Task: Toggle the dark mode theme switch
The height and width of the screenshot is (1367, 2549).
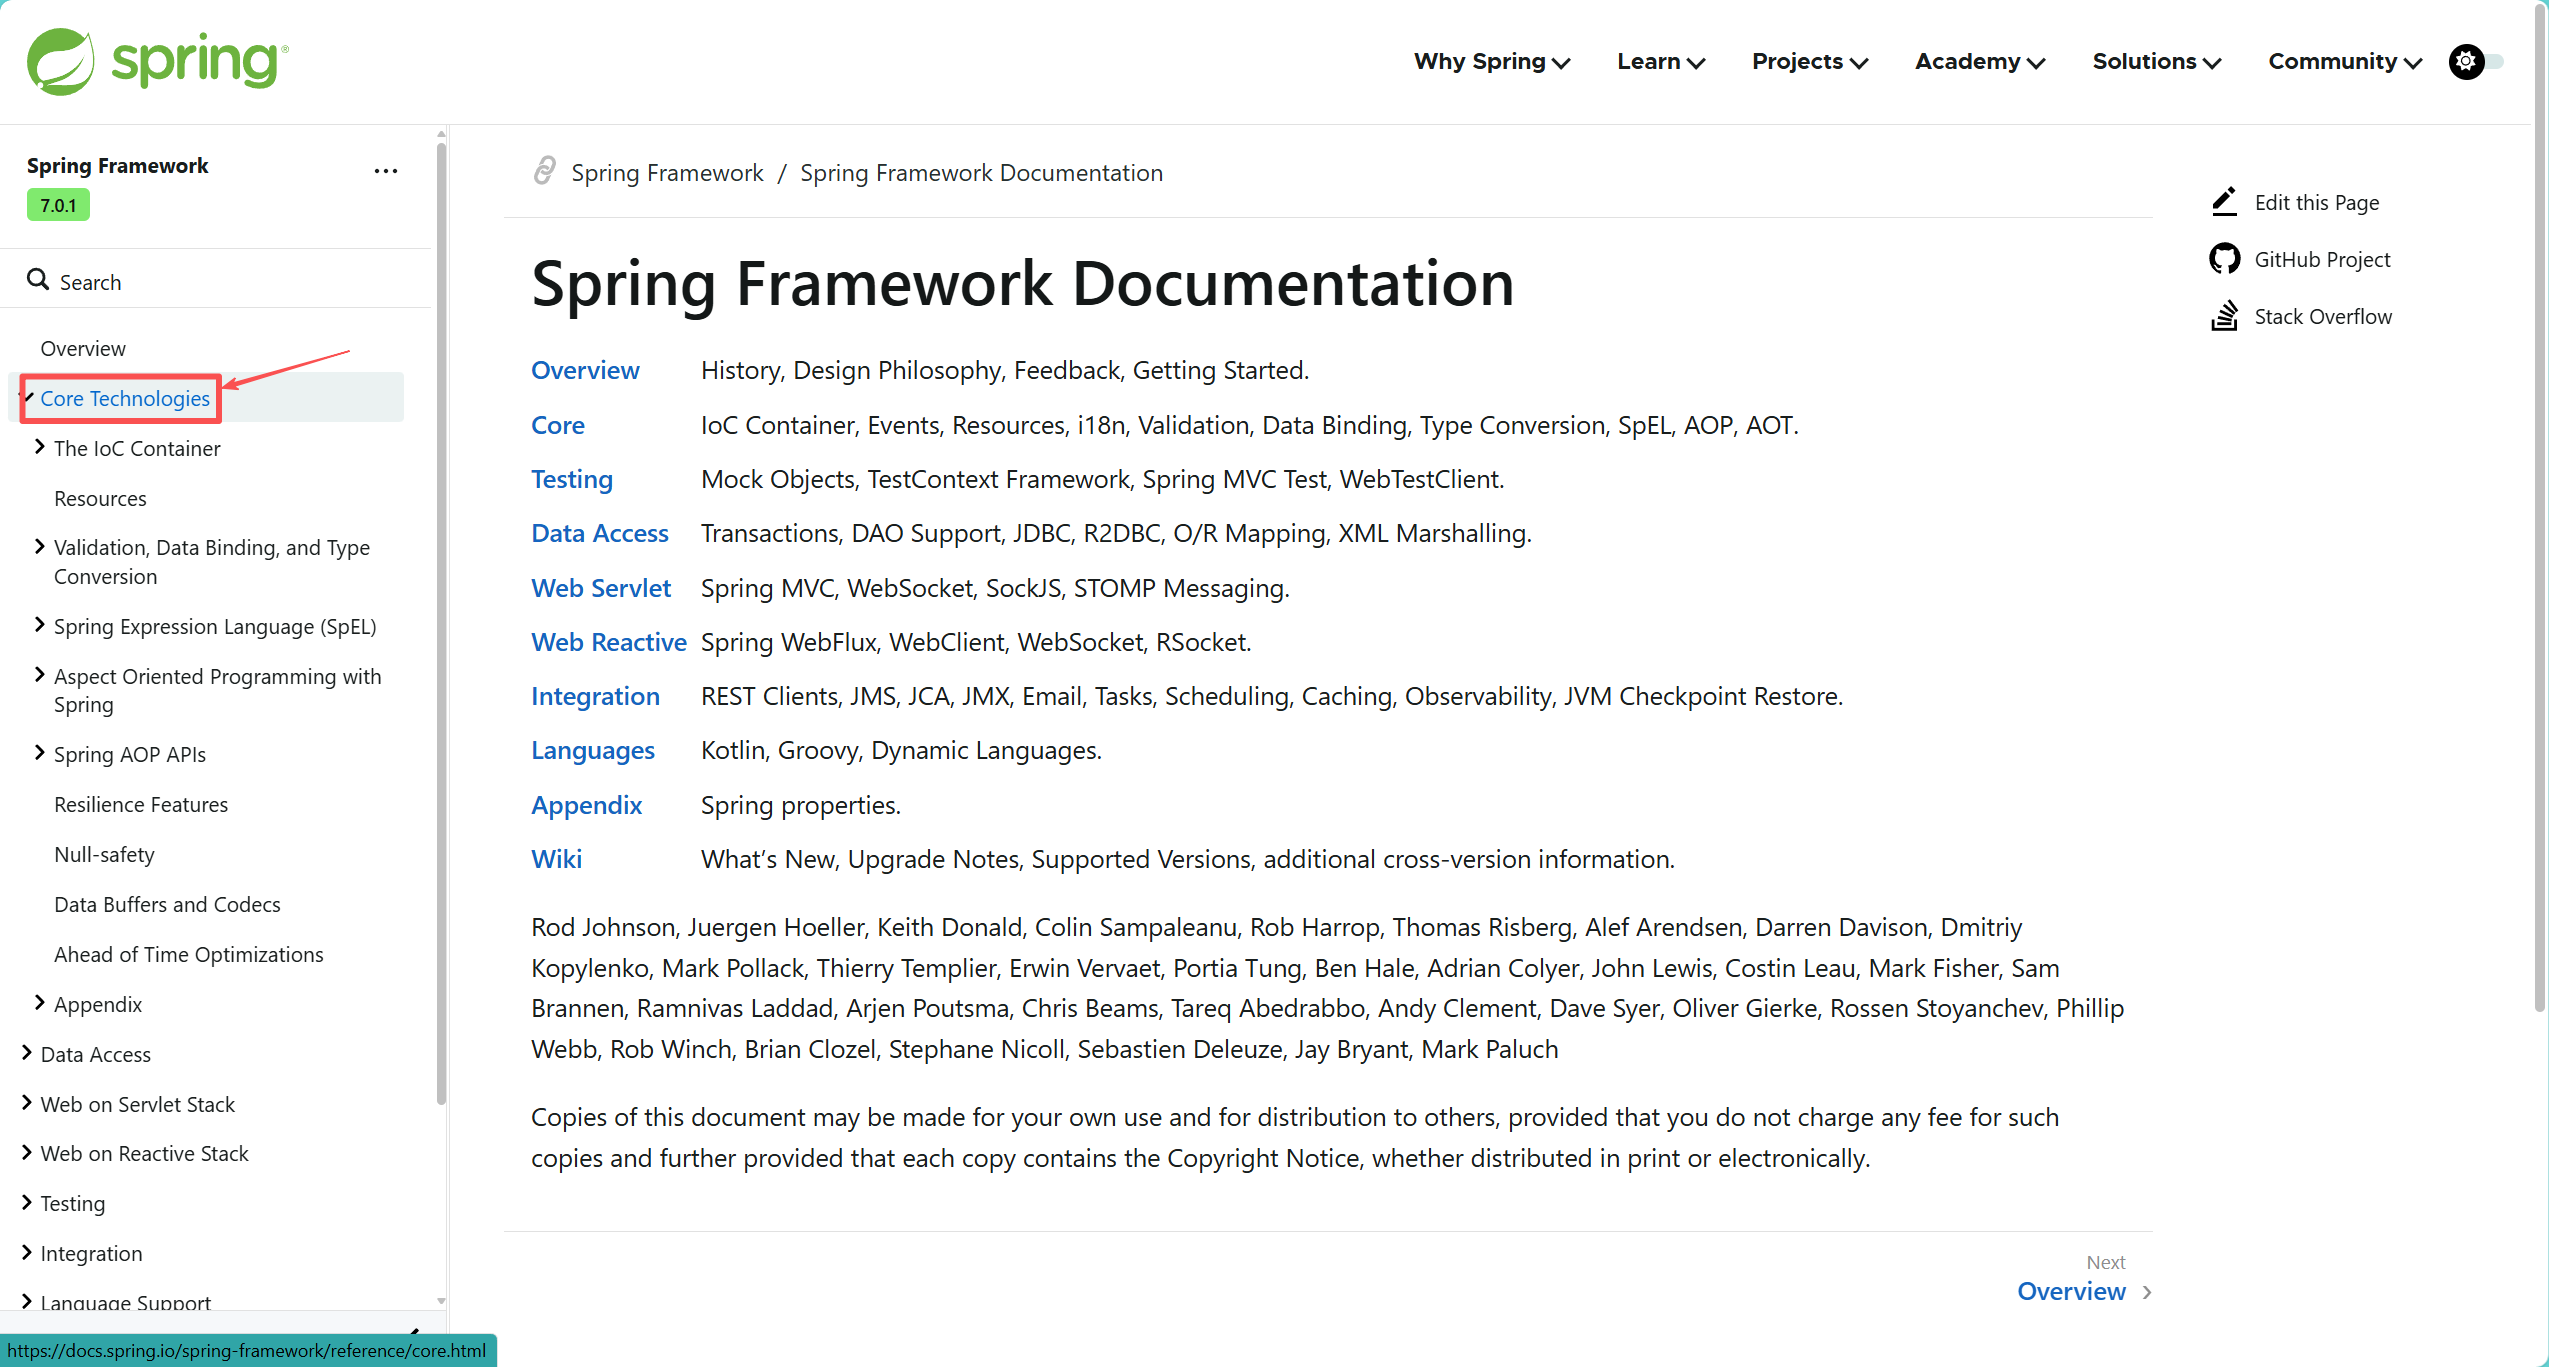Action: click(x=2476, y=62)
